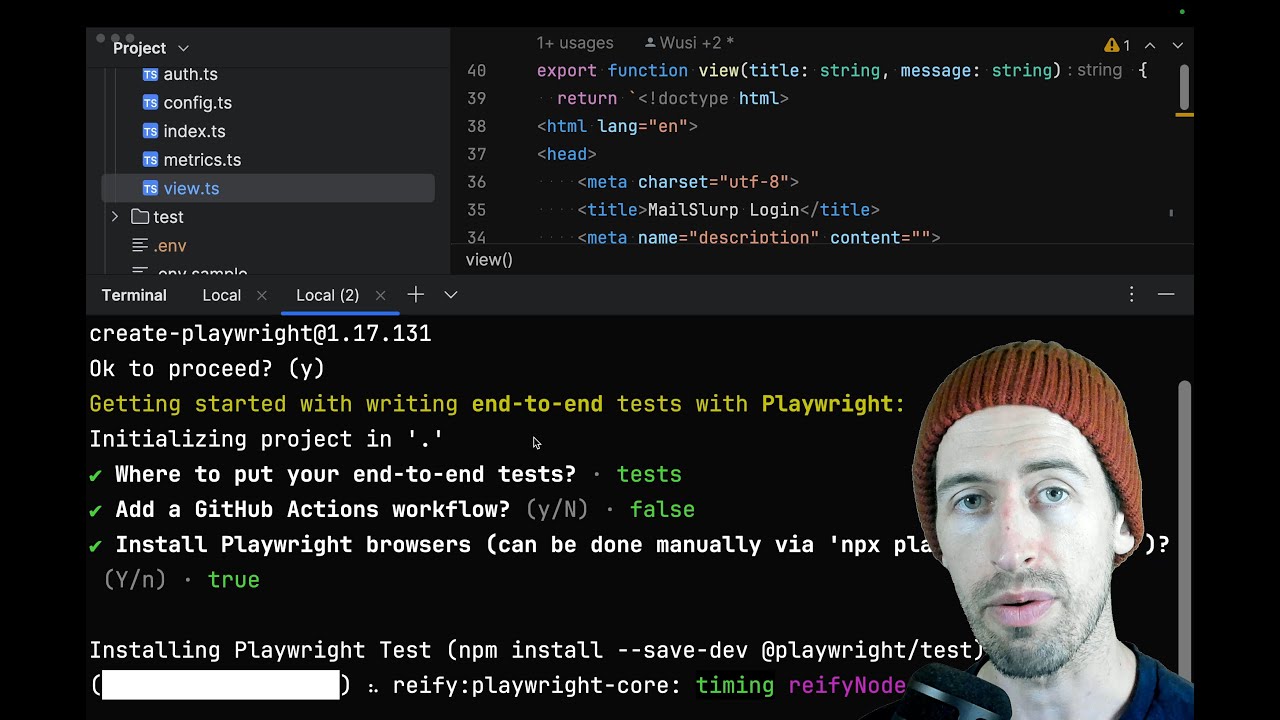Click the 'true' install browsers answer
This screenshot has width=1280, height=720.
[x=233, y=580]
